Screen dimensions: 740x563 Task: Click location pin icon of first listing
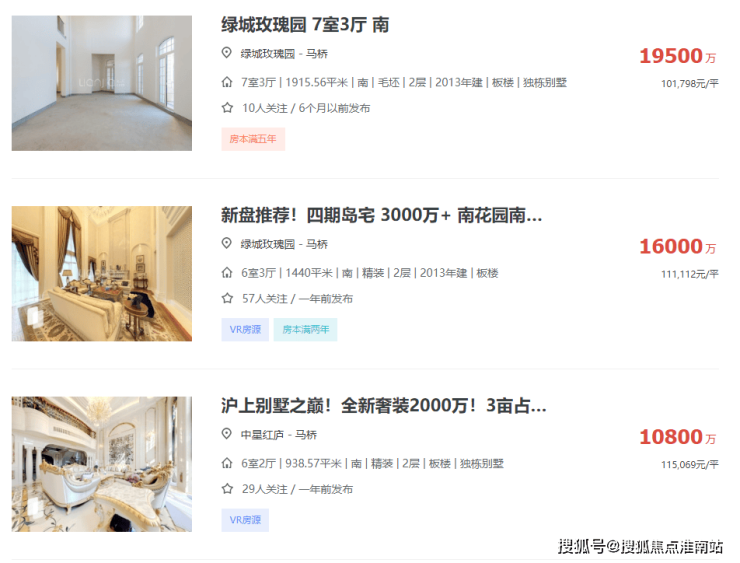227,53
